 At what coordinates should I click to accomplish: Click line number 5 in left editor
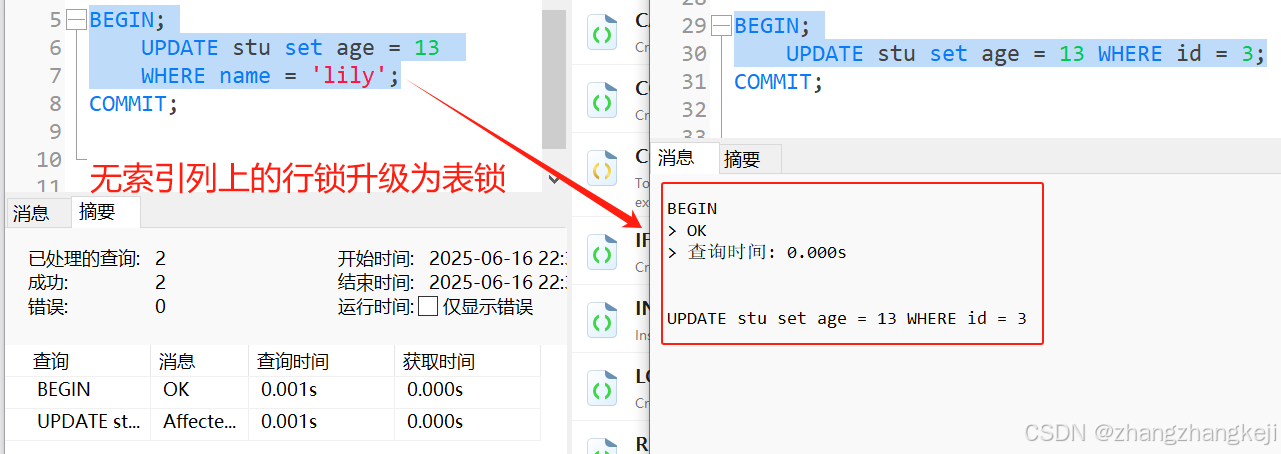click(54, 20)
